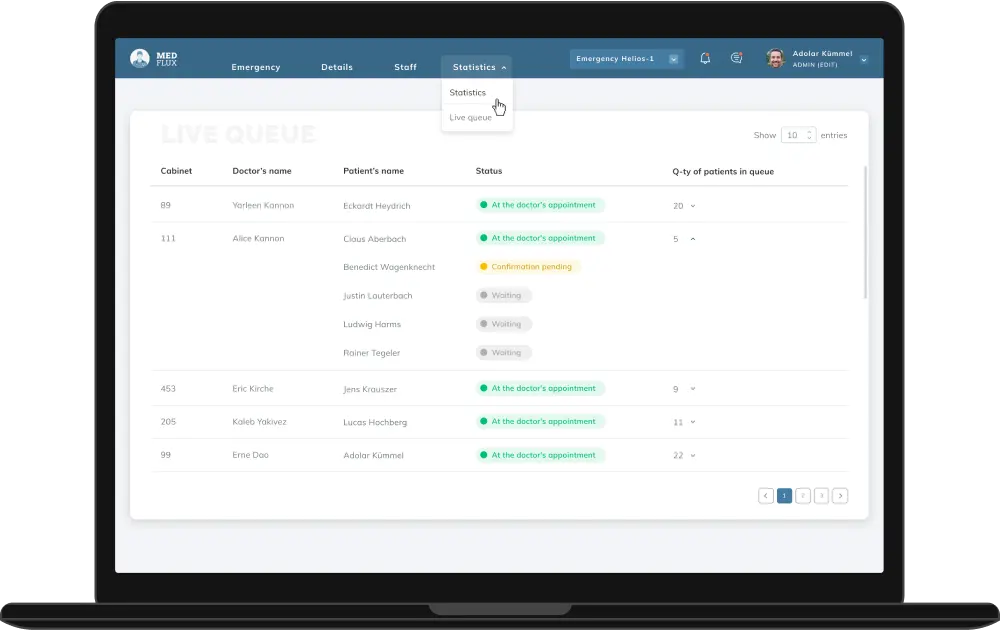Collapse Alice Kannon's patient queue

click(x=693, y=239)
